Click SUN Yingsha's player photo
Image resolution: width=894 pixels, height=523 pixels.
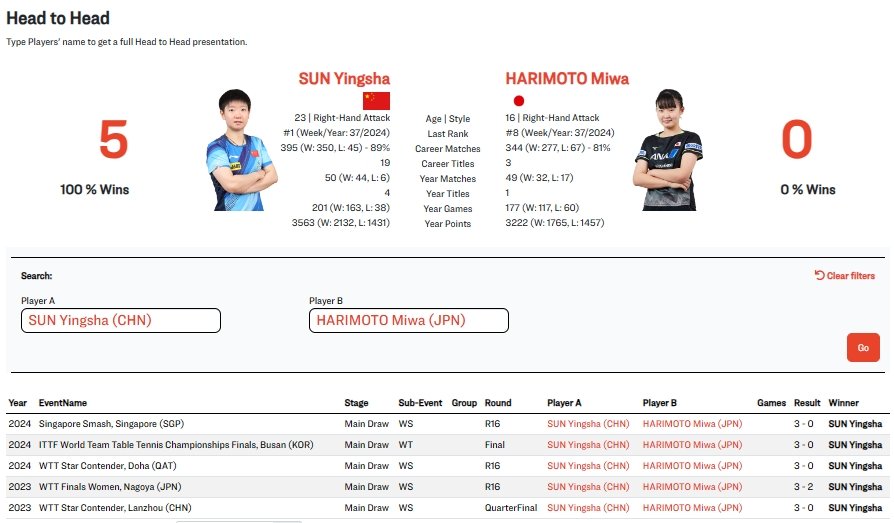(241, 150)
